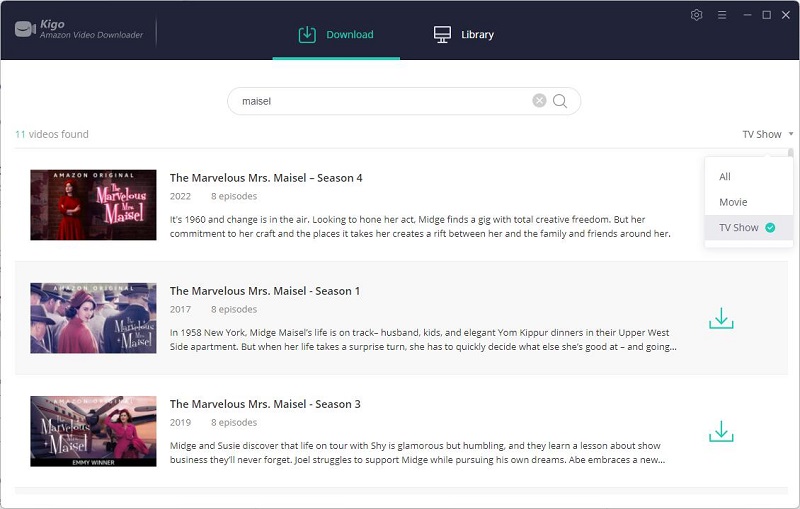Image resolution: width=800 pixels, height=509 pixels.
Task: Minimize the Kigo window
Action: pyautogui.click(x=747, y=15)
